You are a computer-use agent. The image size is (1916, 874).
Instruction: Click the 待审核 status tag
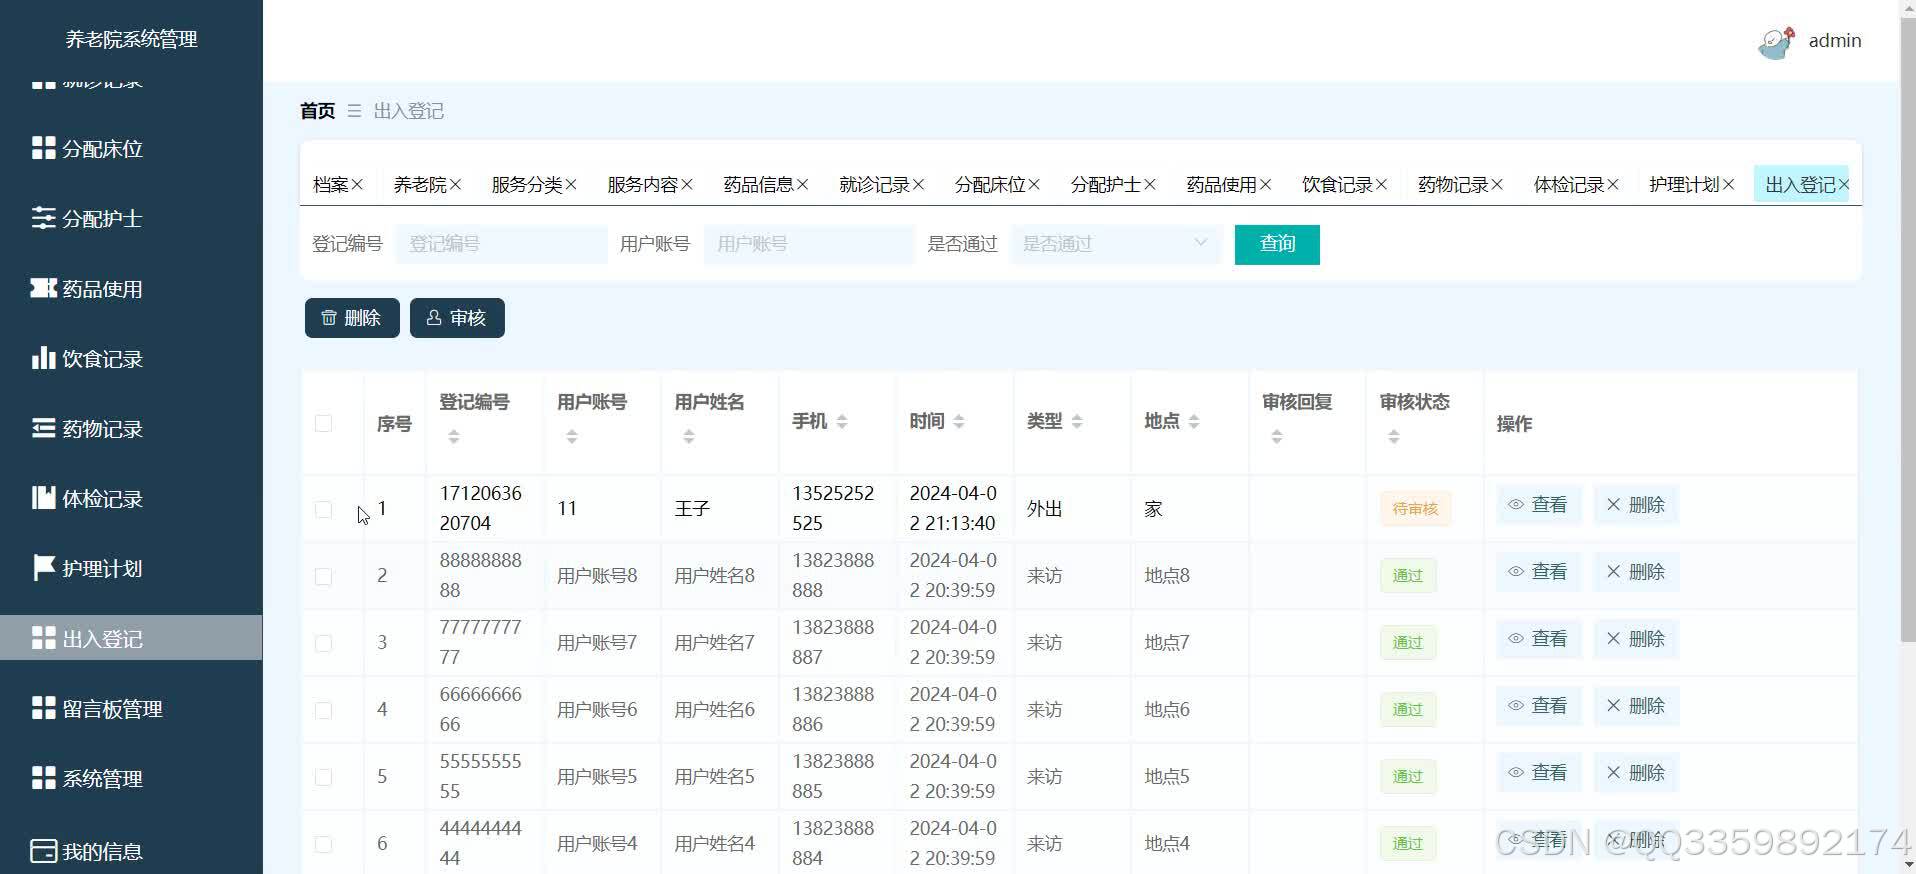tap(1415, 509)
